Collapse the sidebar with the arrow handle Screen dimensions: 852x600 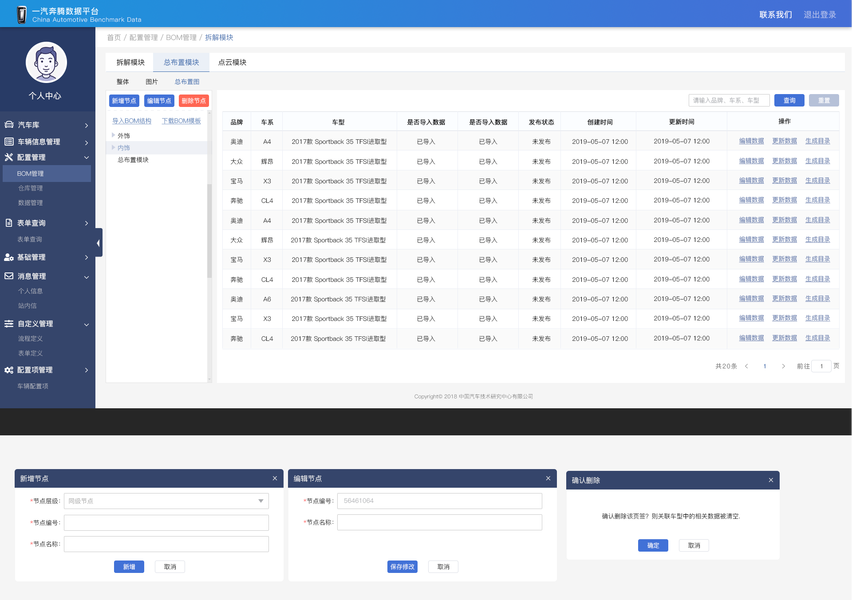pos(98,243)
